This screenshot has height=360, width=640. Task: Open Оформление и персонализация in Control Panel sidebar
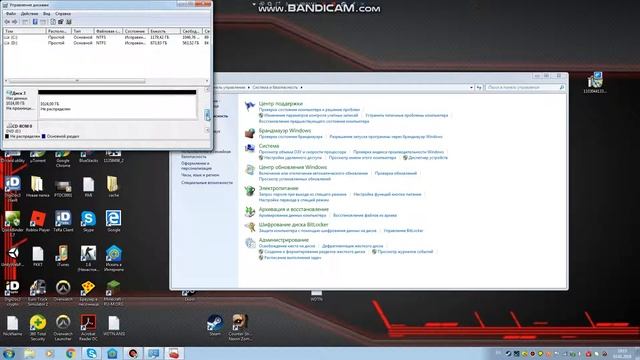196,166
